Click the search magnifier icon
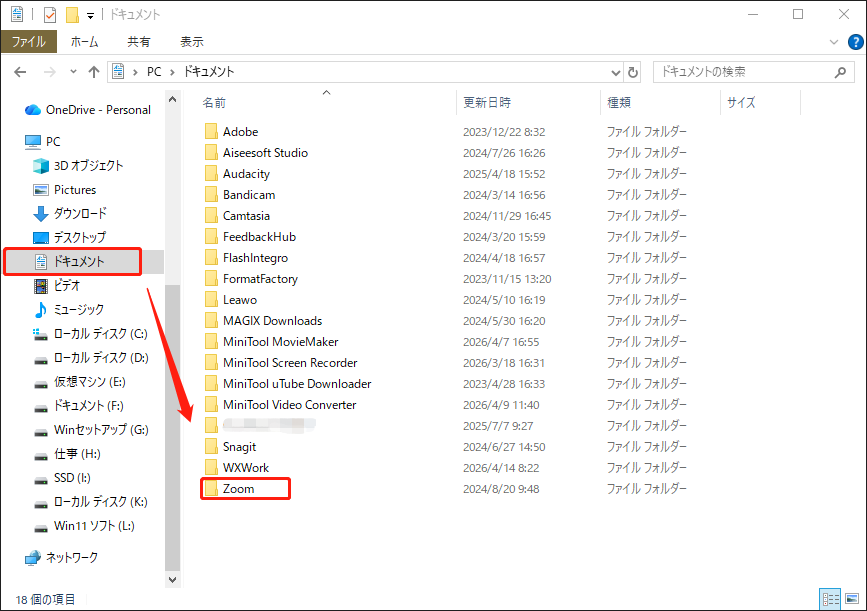 (840, 72)
